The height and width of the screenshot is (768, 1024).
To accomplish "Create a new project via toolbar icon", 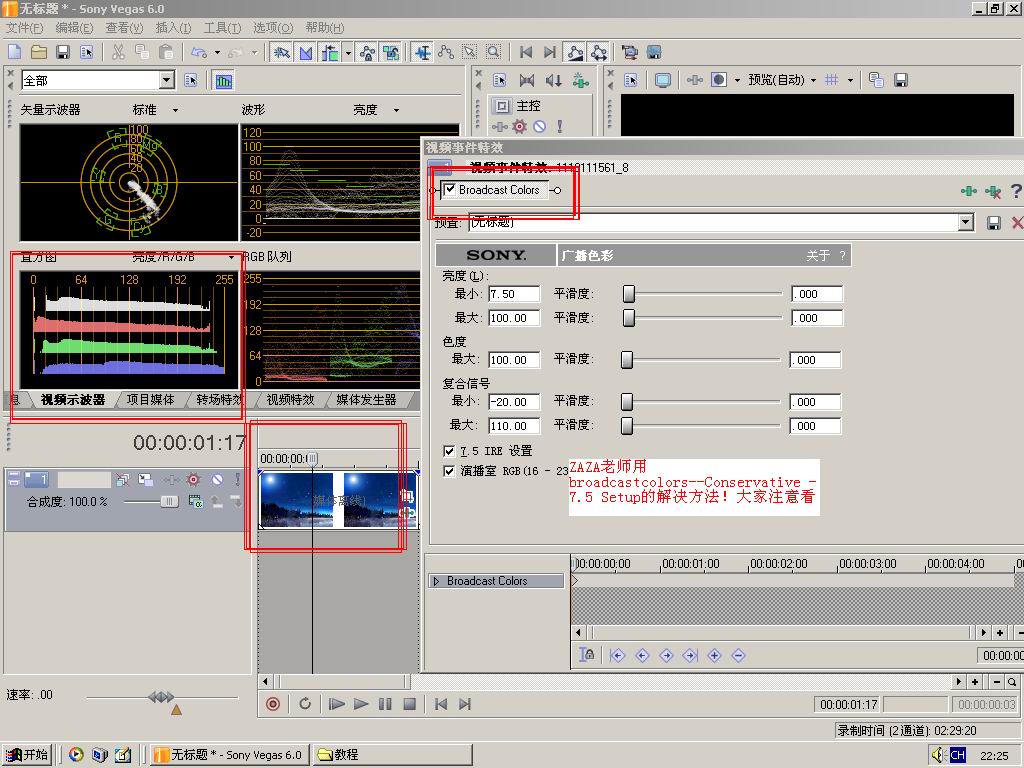I will coord(14,52).
